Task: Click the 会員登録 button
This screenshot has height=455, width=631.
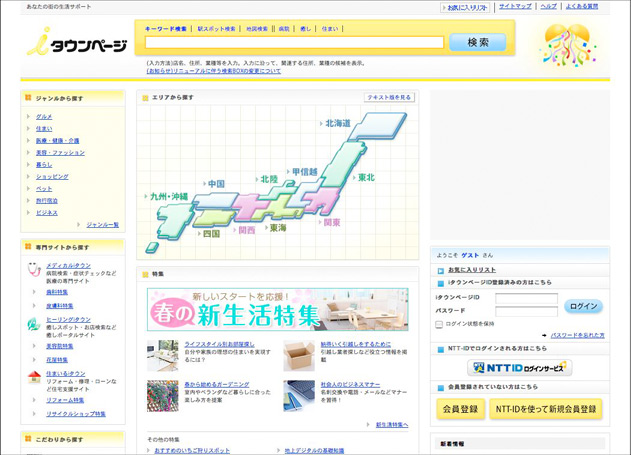Action: click(460, 409)
